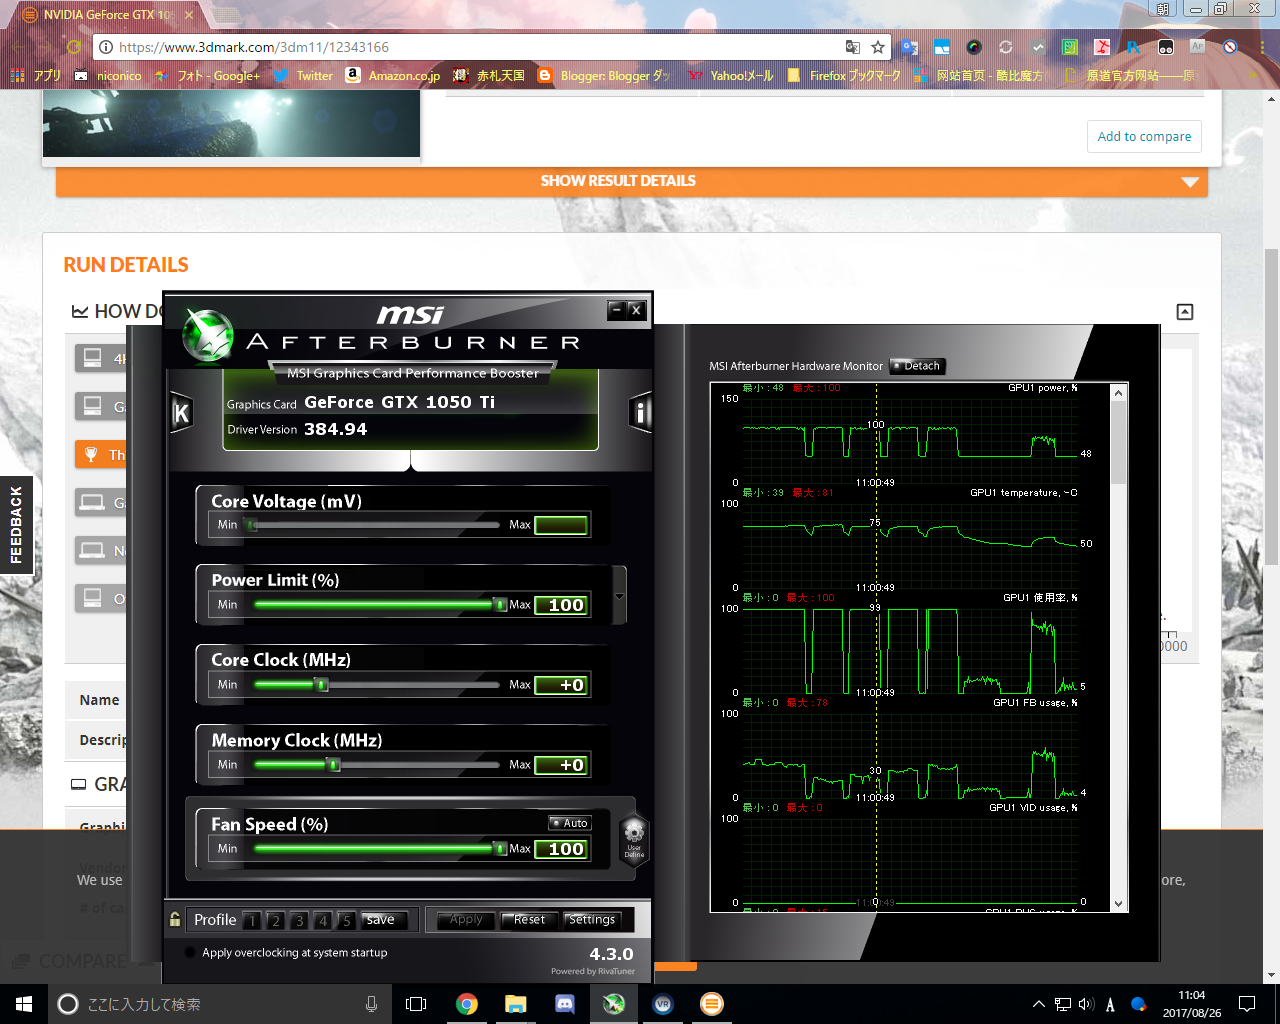Open the FEEDBACK side tab
This screenshot has height=1024, width=1280.
click(x=16, y=525)
